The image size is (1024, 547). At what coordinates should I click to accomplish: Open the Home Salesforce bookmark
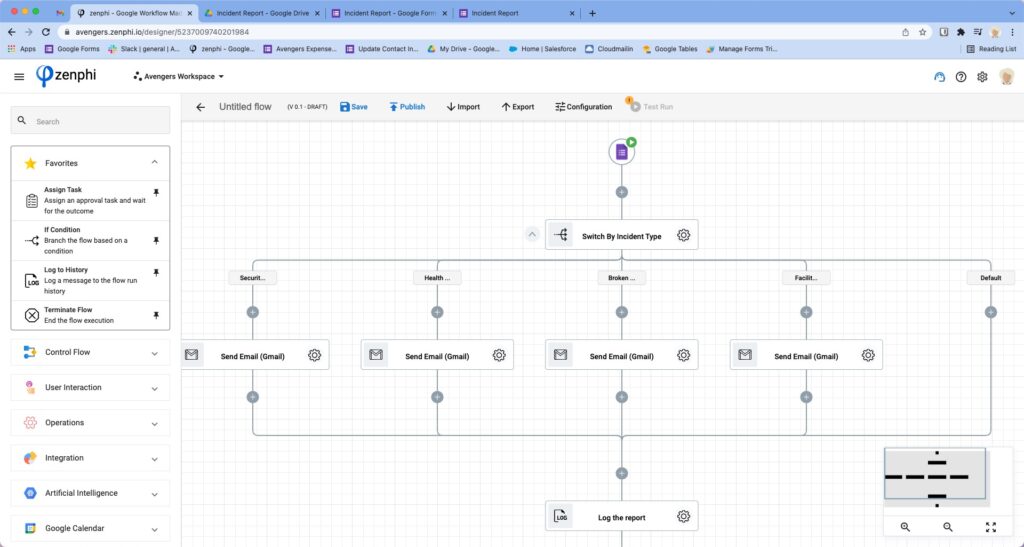click(x=542, y=49)
